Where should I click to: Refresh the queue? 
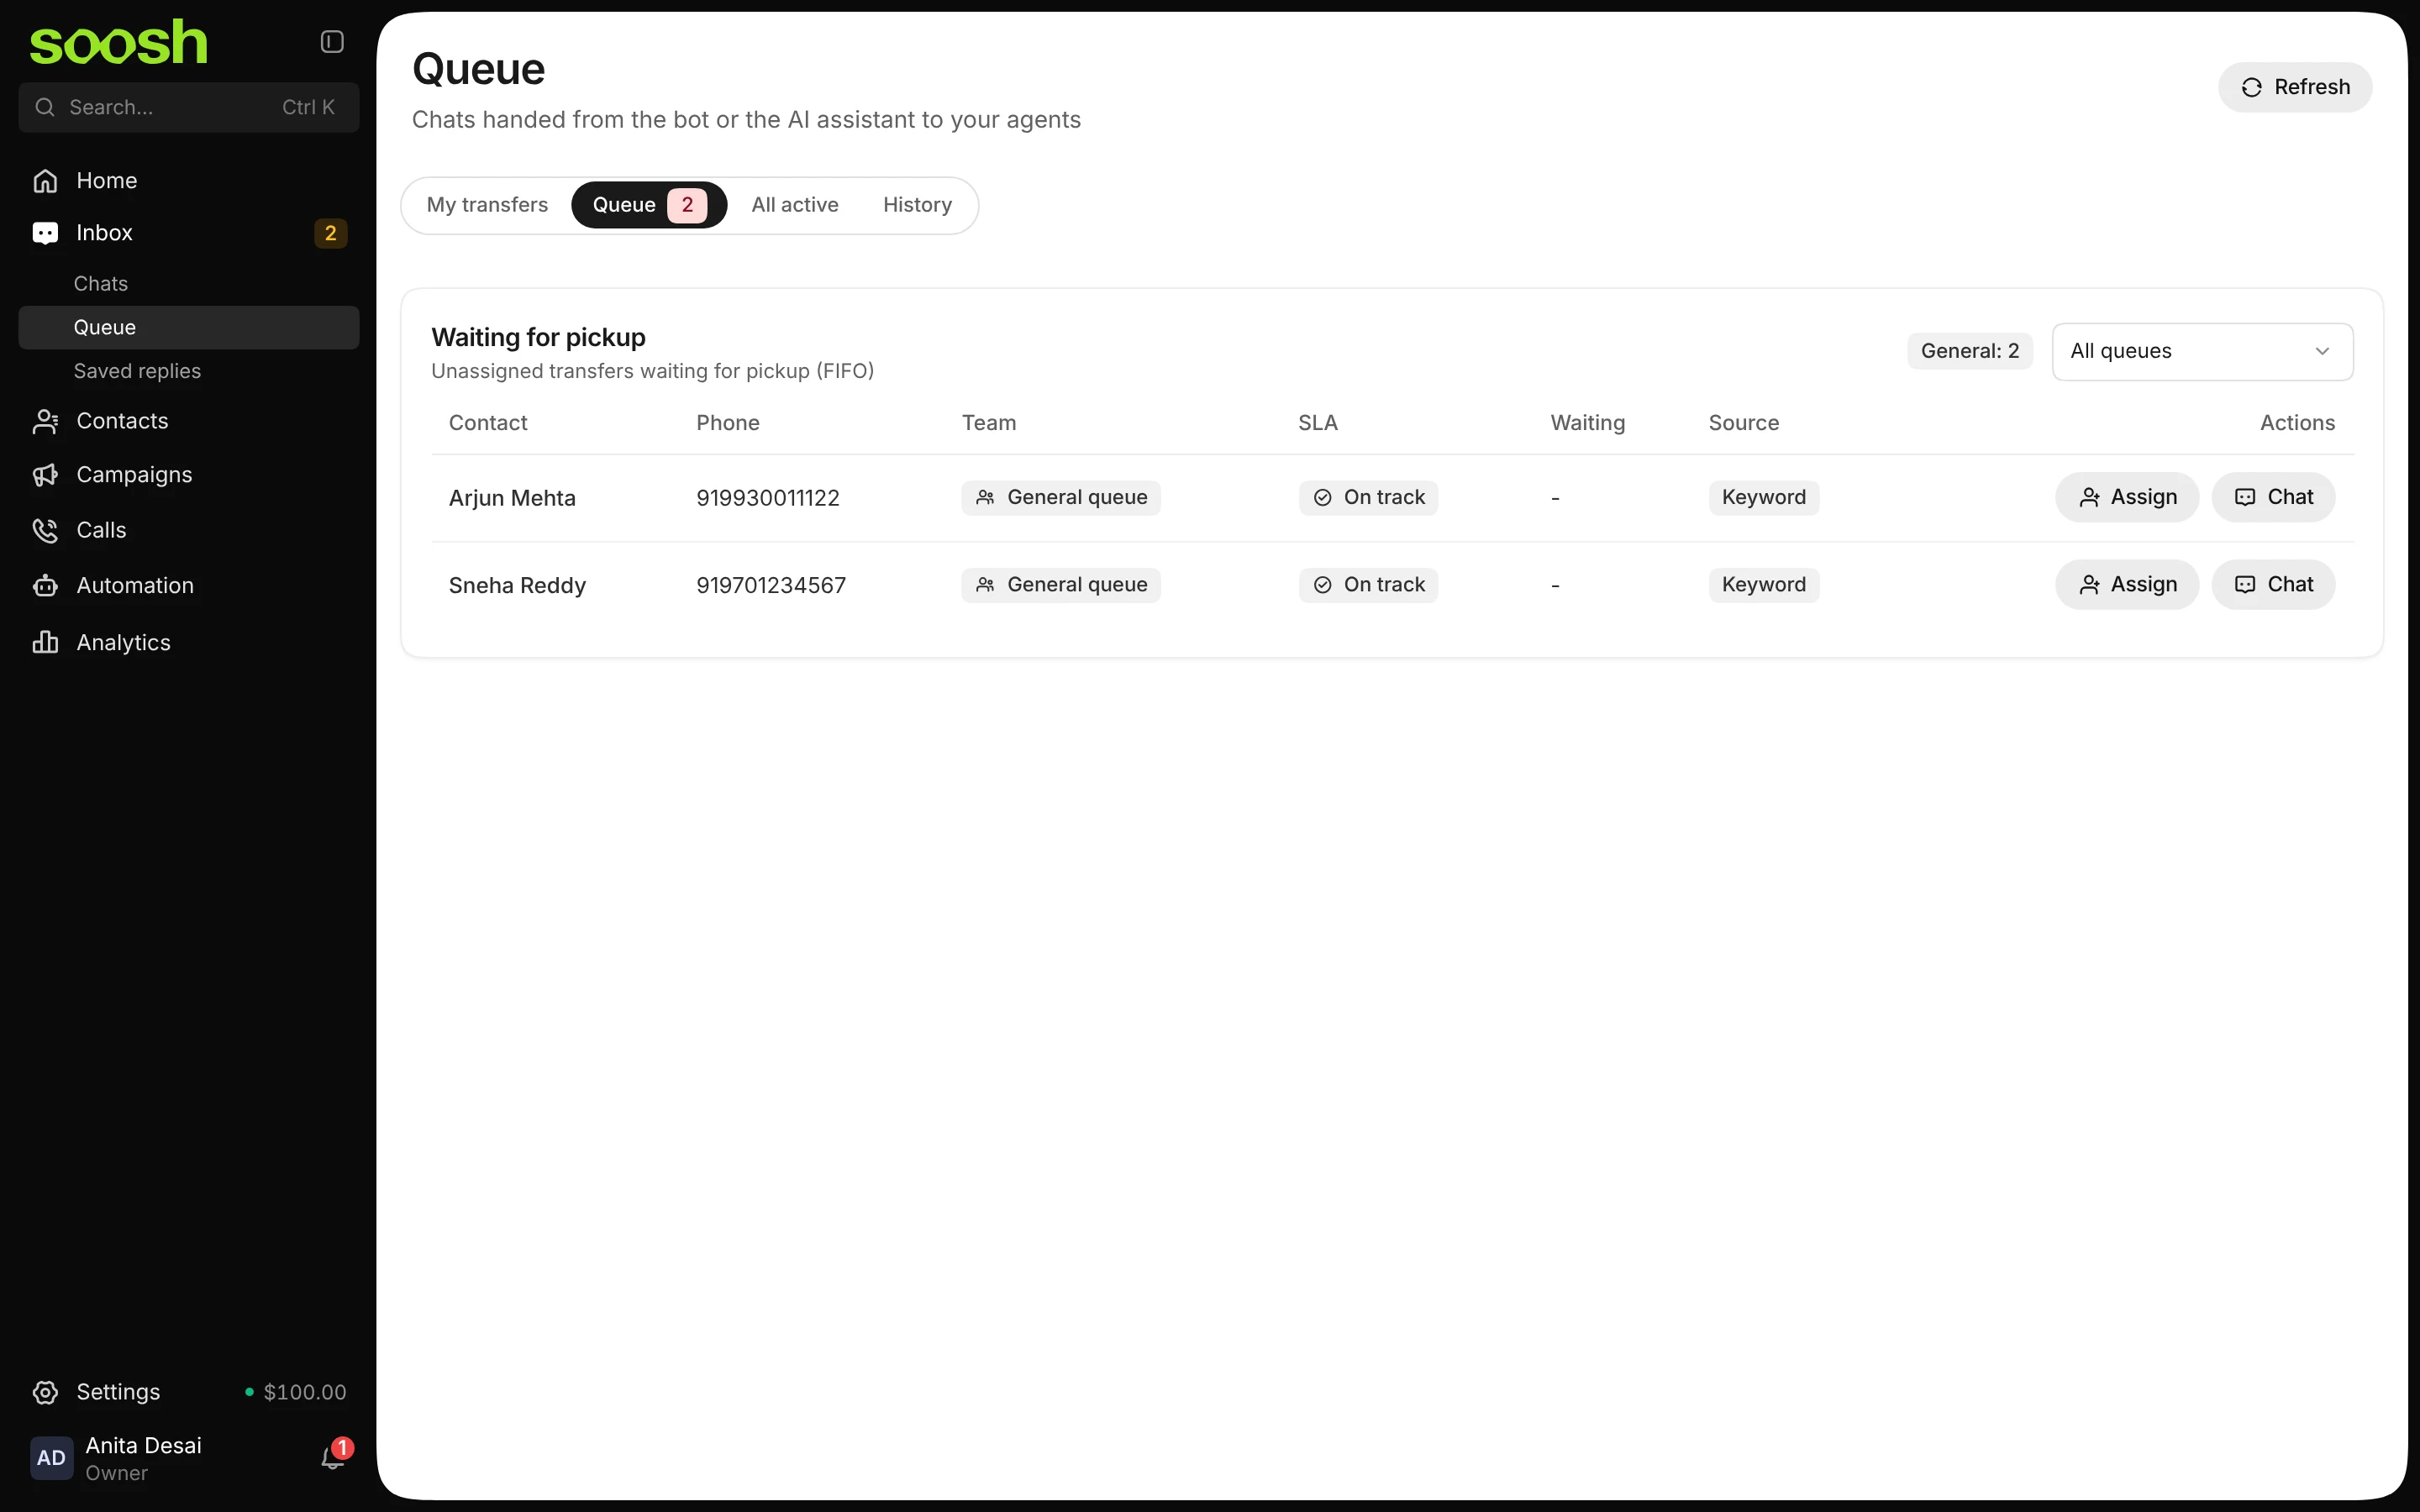coord(2295,87)
